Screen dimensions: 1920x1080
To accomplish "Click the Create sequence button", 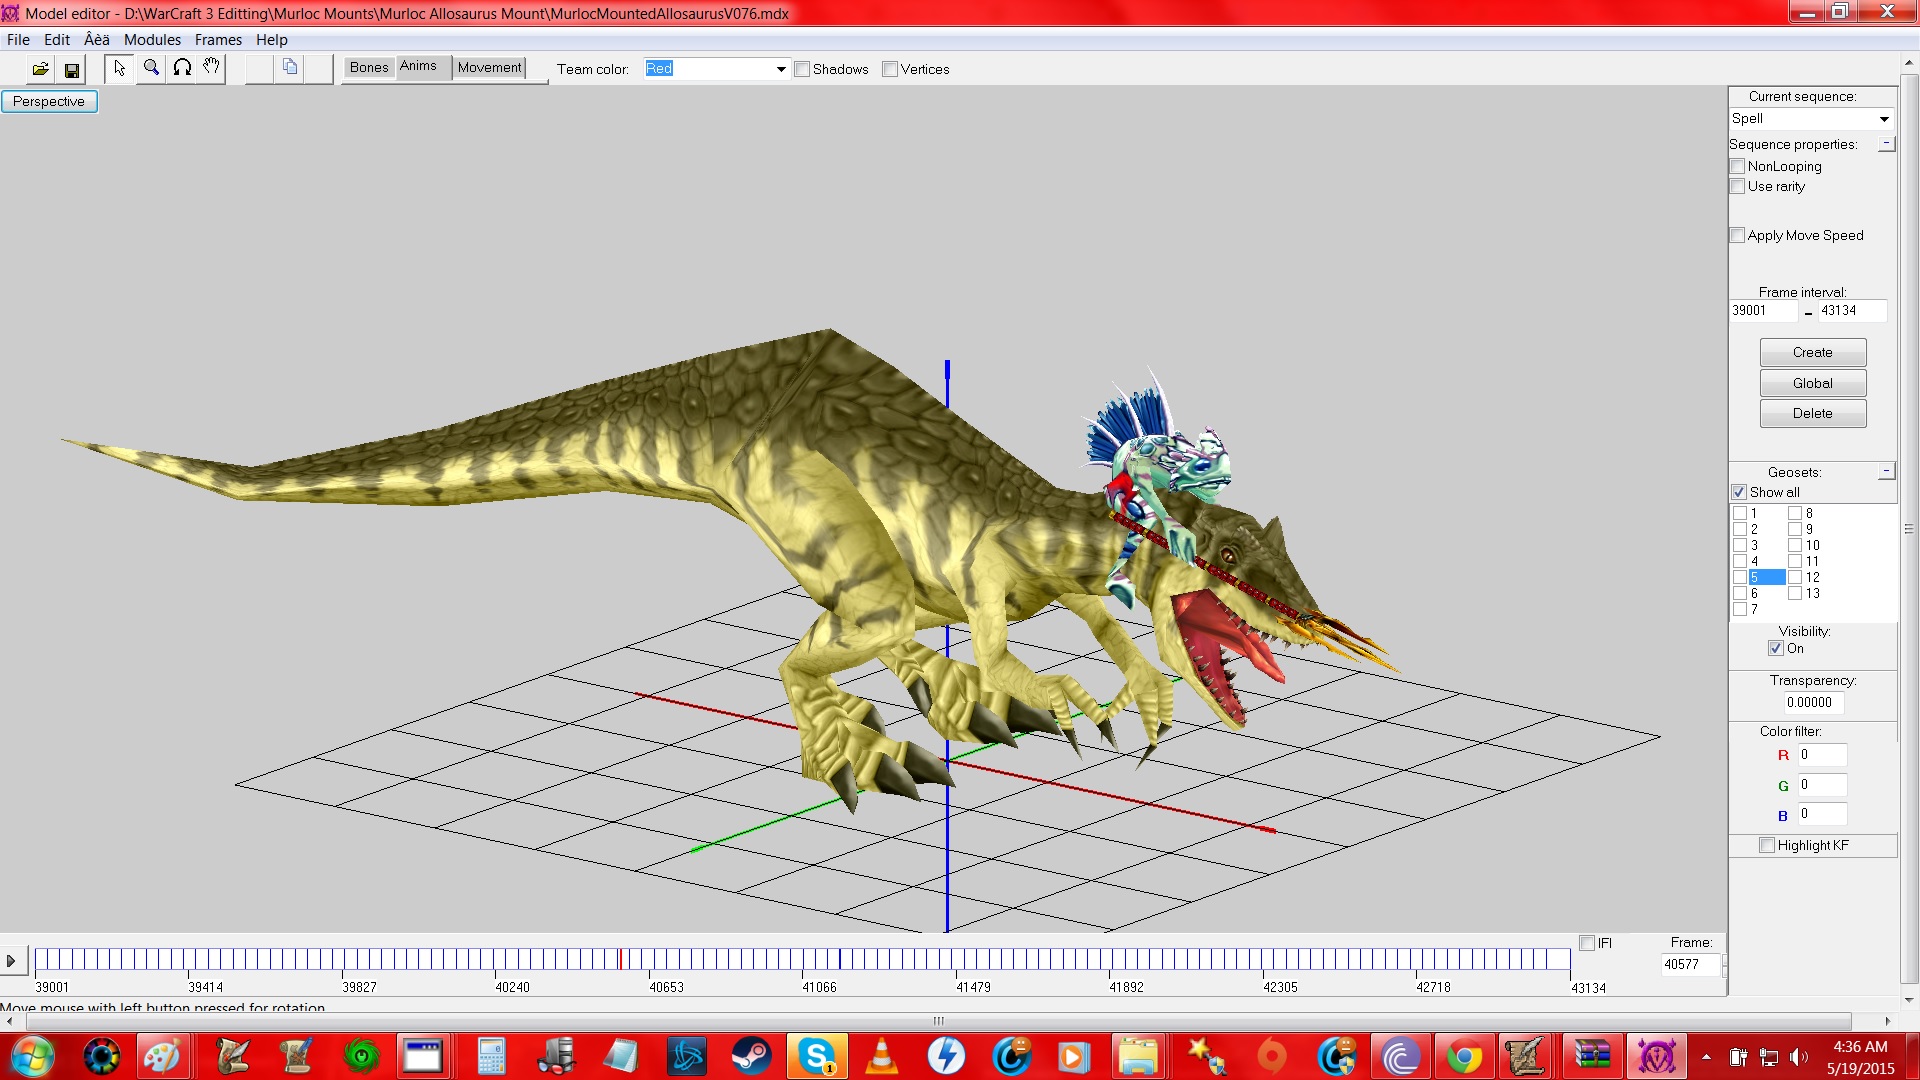I will 1813,352.
